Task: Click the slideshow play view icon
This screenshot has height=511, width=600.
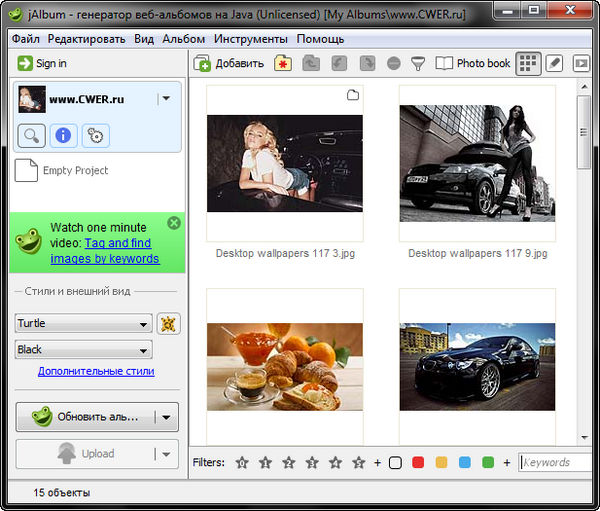Action: pos(581,63)
